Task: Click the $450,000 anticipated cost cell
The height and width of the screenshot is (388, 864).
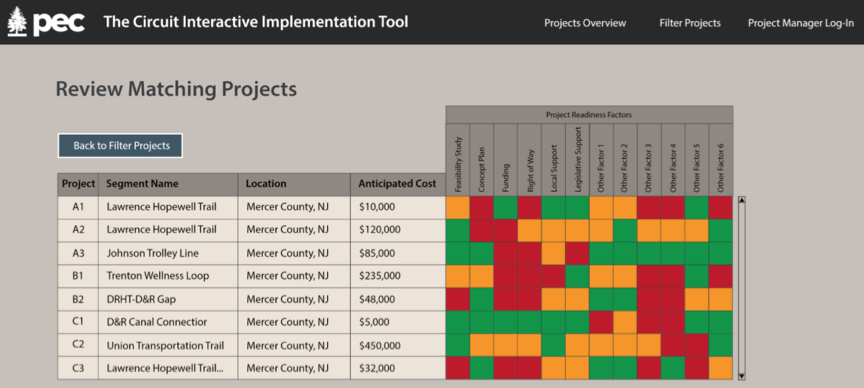Action: point(398,345)
